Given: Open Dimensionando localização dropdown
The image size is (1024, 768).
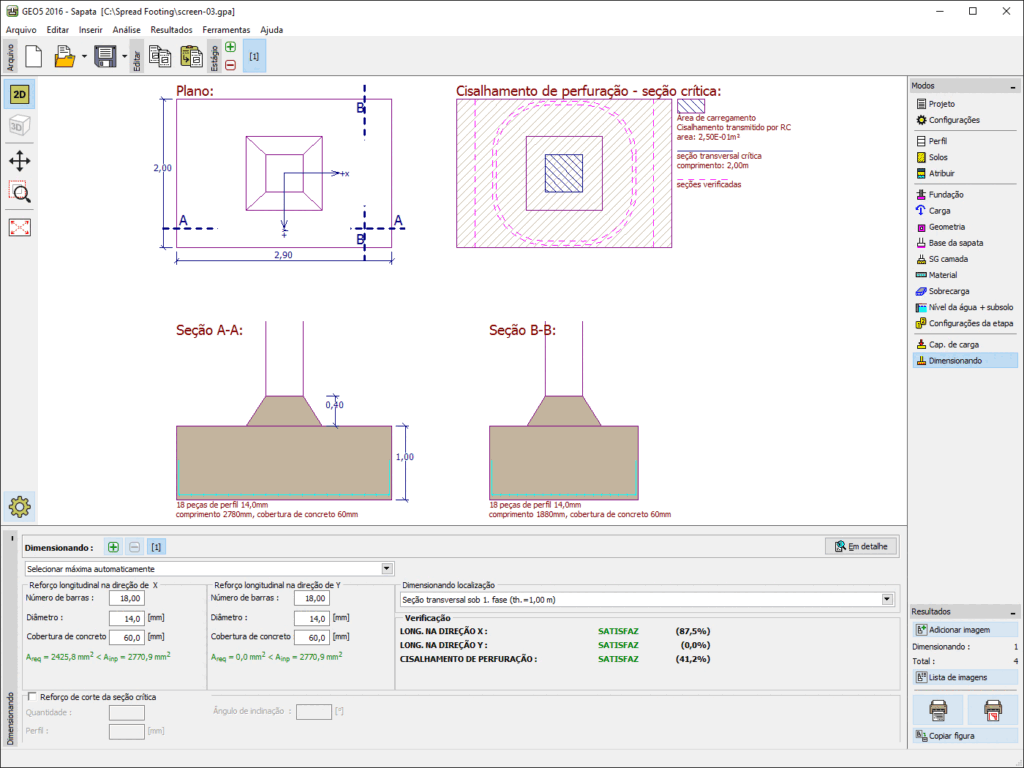Looking at the screenshot, I should tap(647, 600).
